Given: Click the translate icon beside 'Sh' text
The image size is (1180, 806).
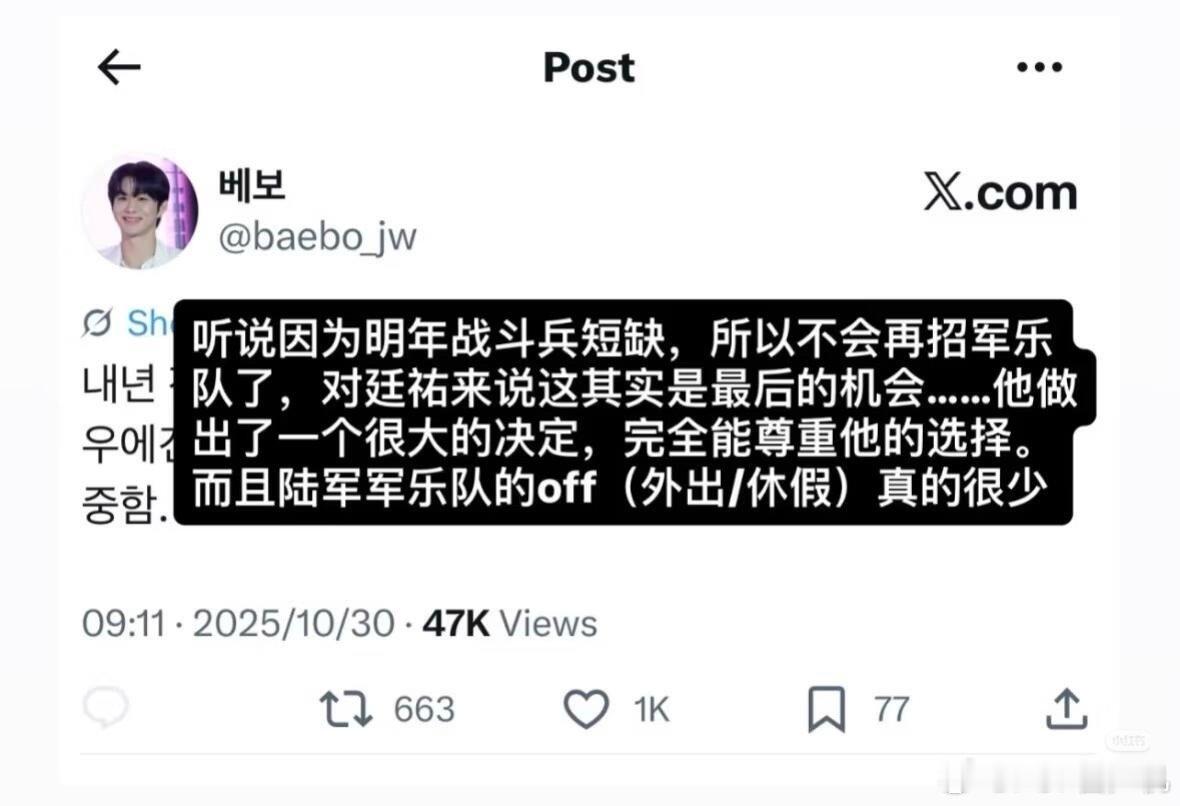Looking at the screenshot, I should tap(97, 323).
